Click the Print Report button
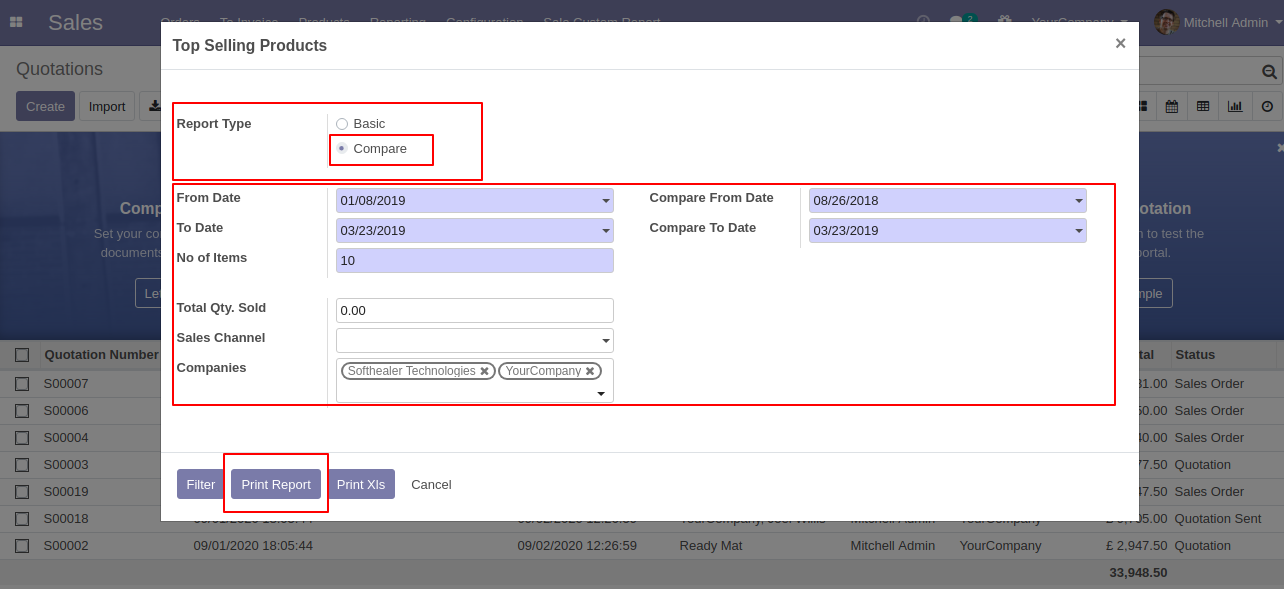This screenshot has height=589, width=1284. click(x=276, y=484)
